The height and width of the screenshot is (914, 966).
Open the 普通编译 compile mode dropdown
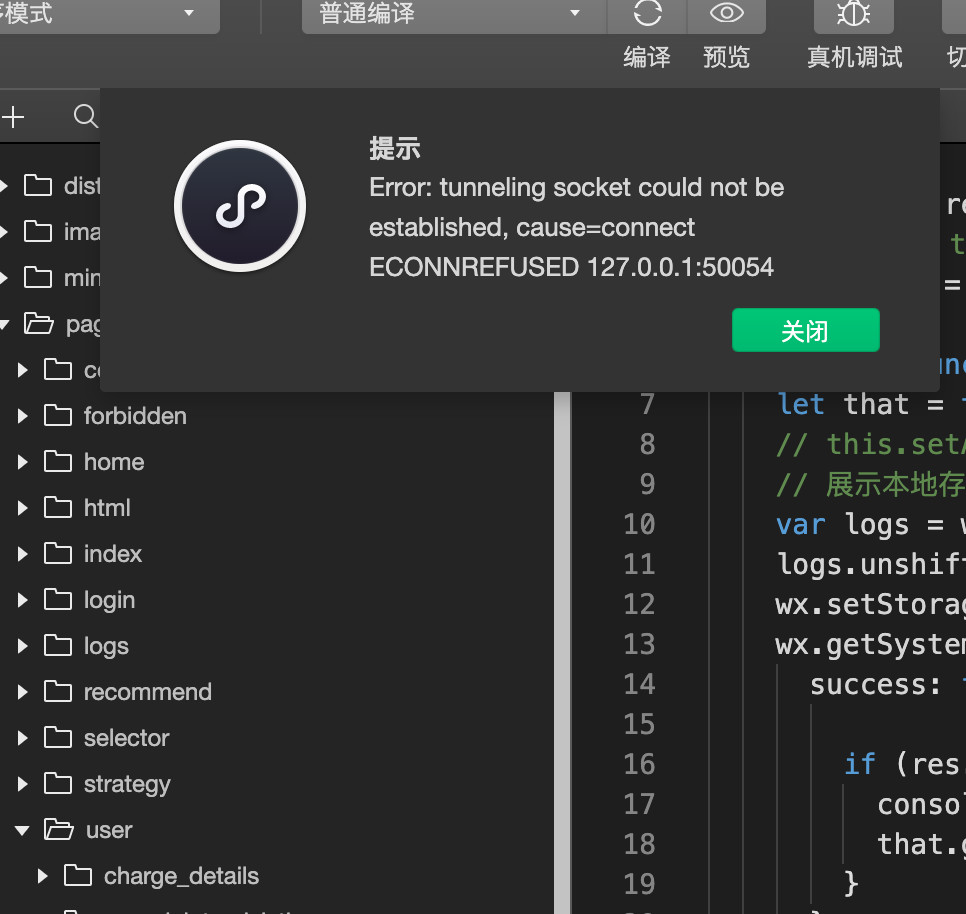[x=453, y=14]
